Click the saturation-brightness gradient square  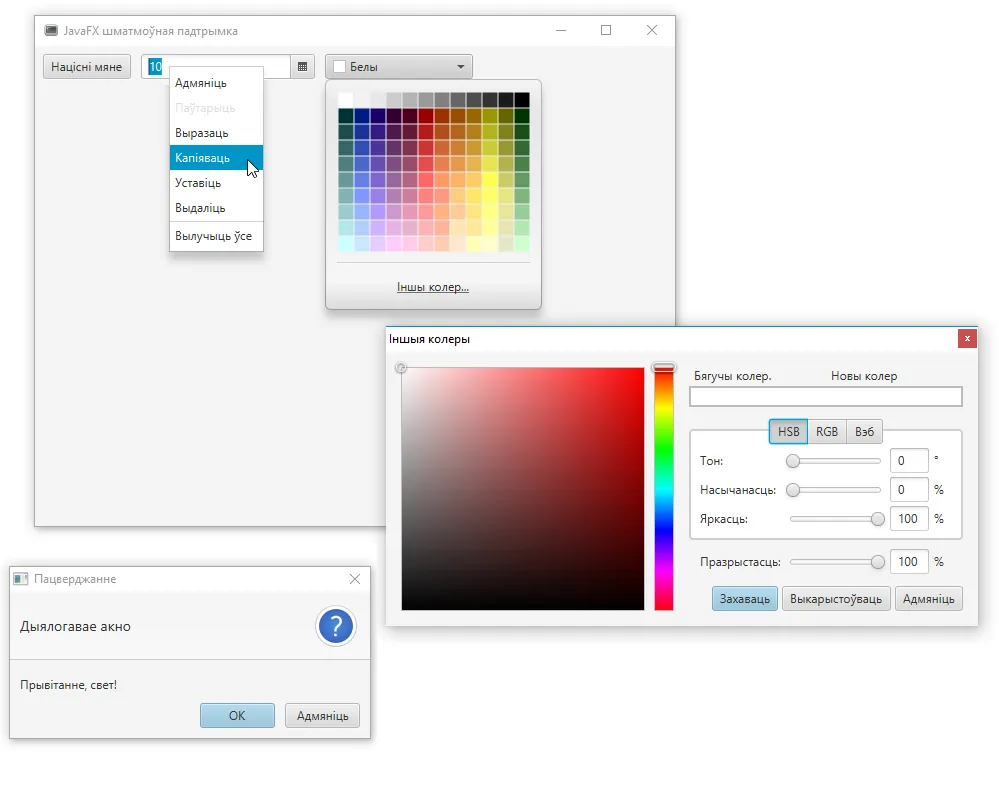(x=522, y=489)
